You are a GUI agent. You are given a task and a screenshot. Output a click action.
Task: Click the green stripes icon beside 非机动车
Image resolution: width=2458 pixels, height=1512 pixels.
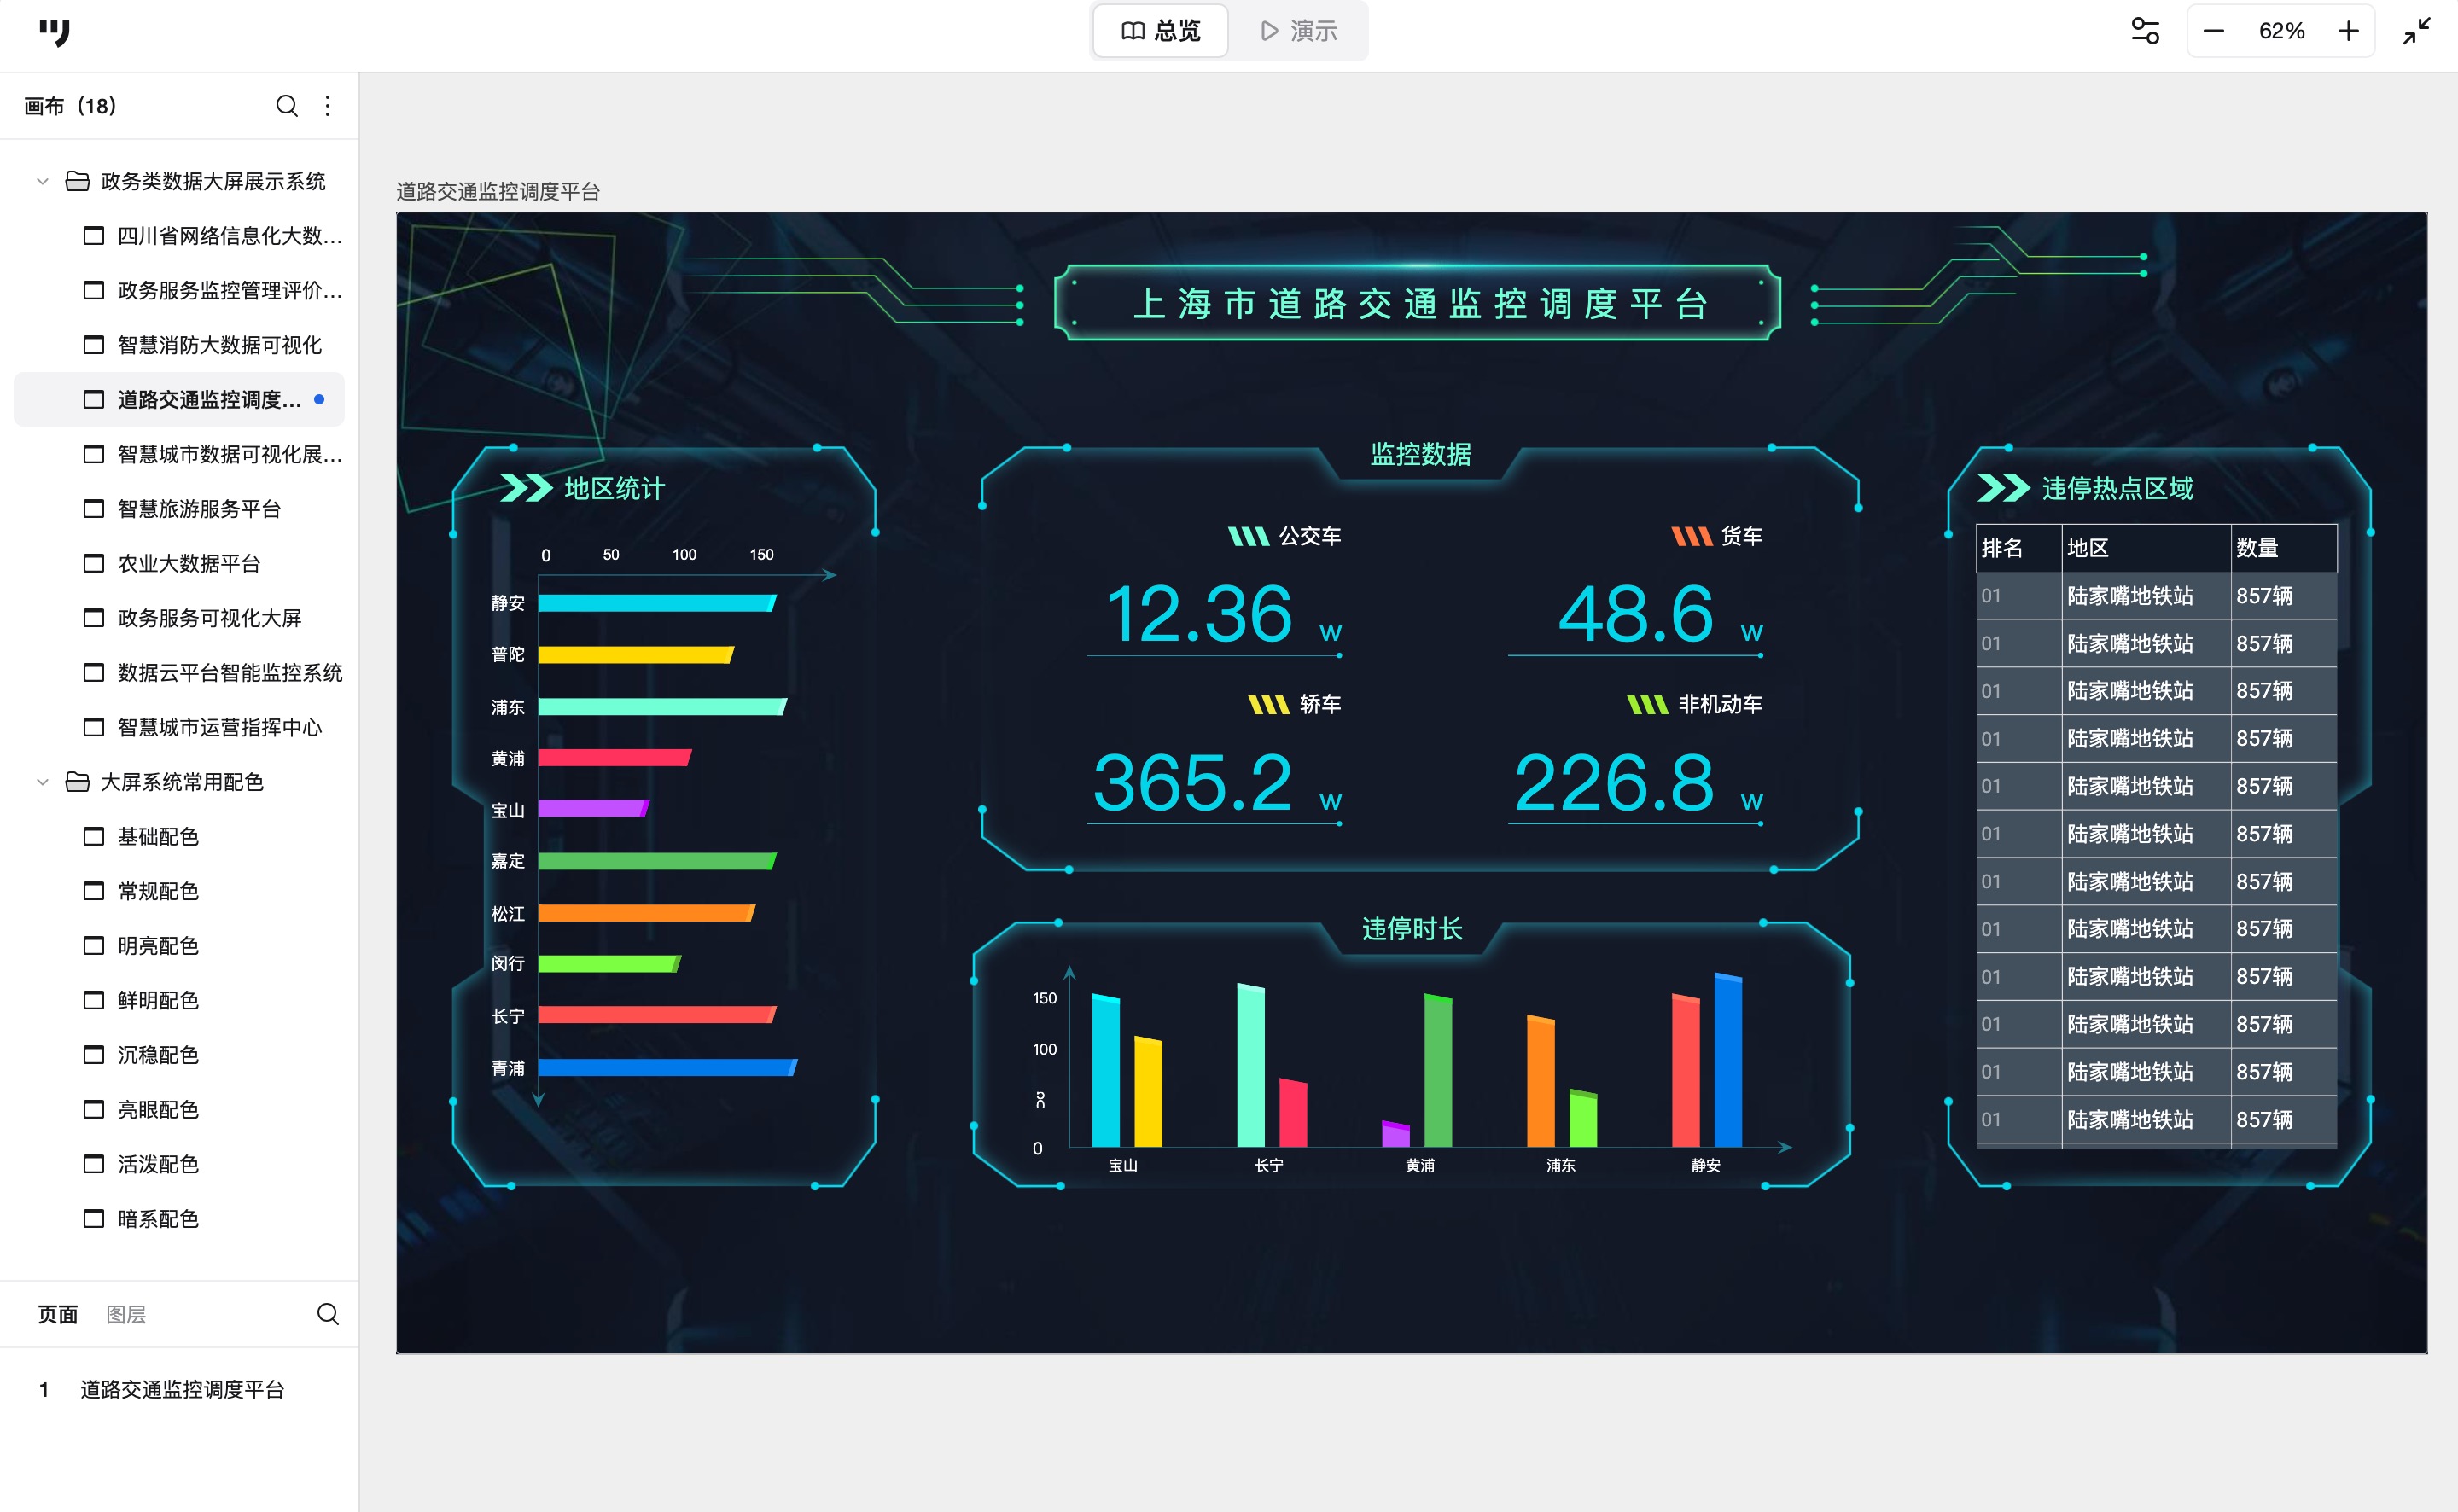pyautogui.click(x=1647, y=705)
